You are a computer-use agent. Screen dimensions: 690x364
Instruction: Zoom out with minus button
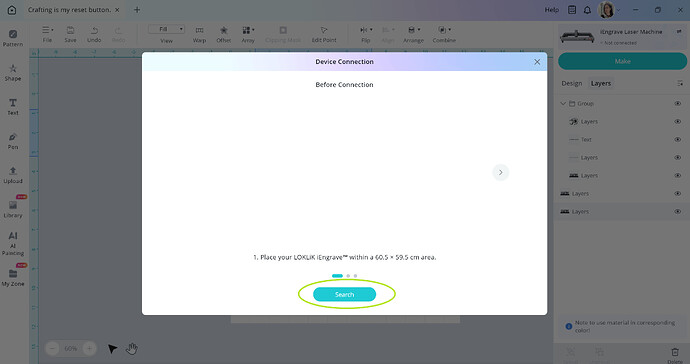[x=52, y=349]
